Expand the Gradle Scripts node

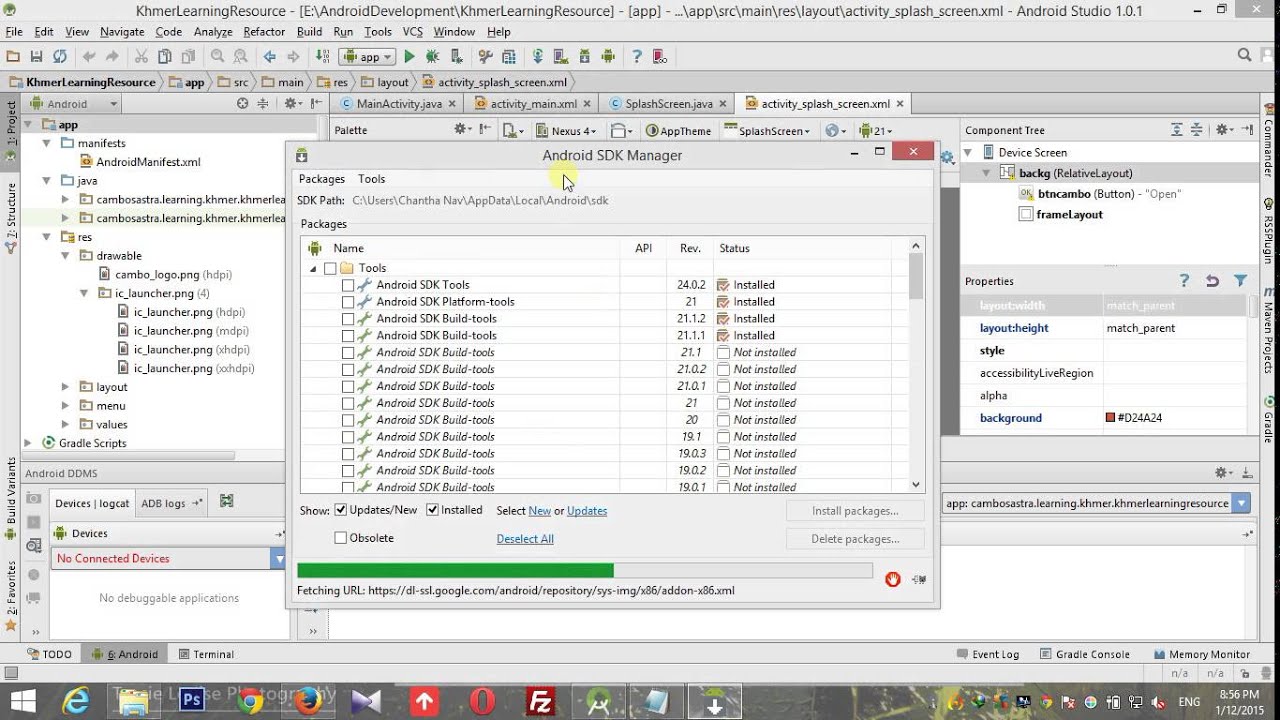click(x=28, y=443)
